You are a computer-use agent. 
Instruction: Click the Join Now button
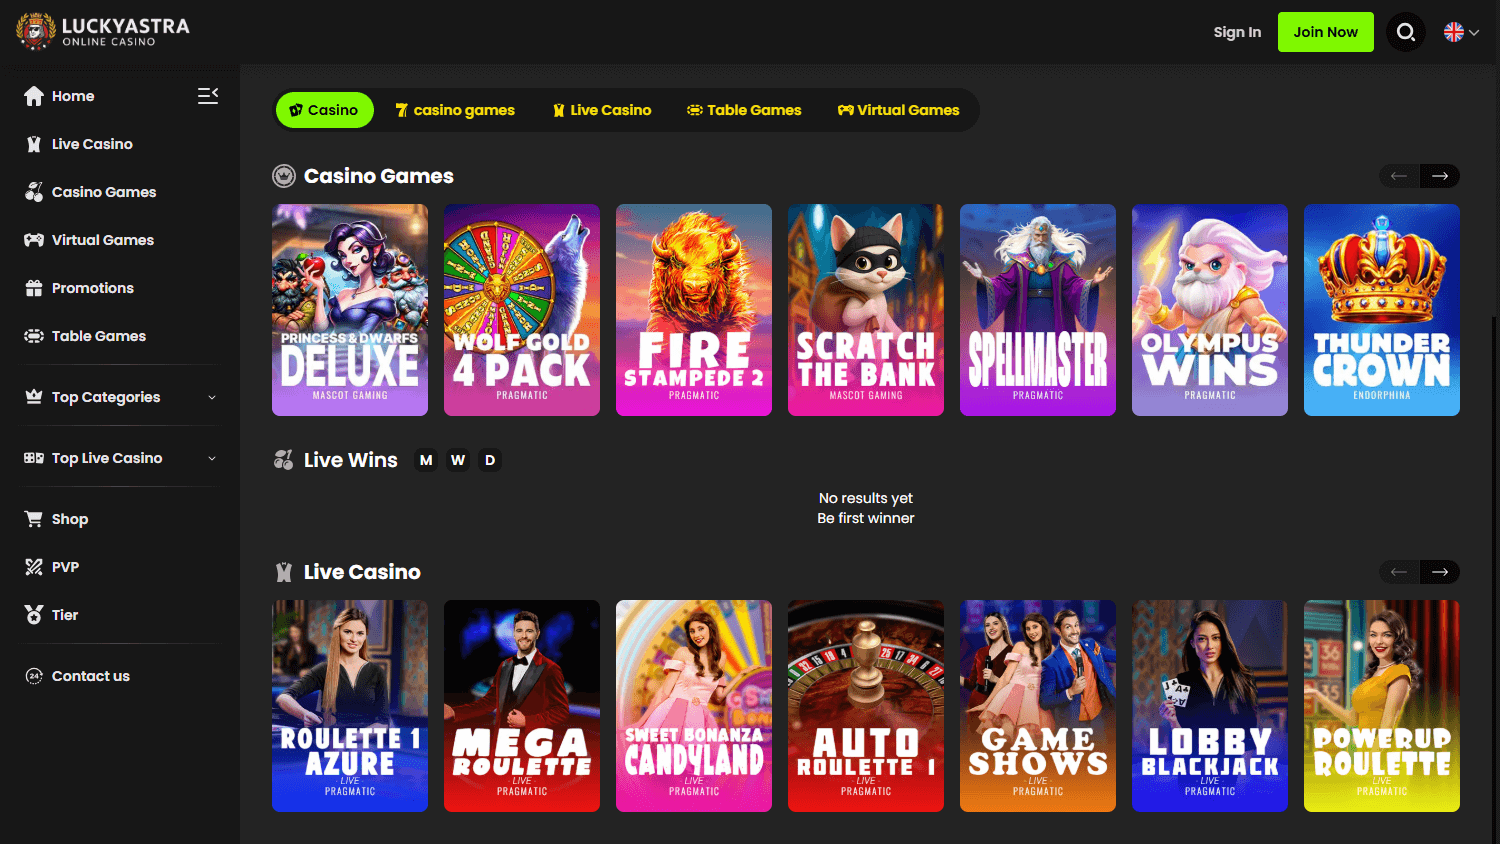click(x=1325, y=31)
